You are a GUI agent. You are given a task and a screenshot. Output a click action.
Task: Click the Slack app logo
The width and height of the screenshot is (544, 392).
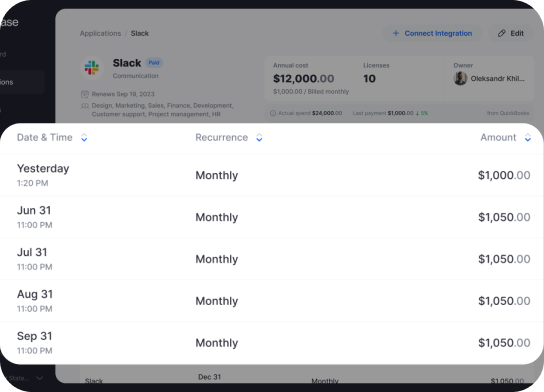[x=92, y=68]
